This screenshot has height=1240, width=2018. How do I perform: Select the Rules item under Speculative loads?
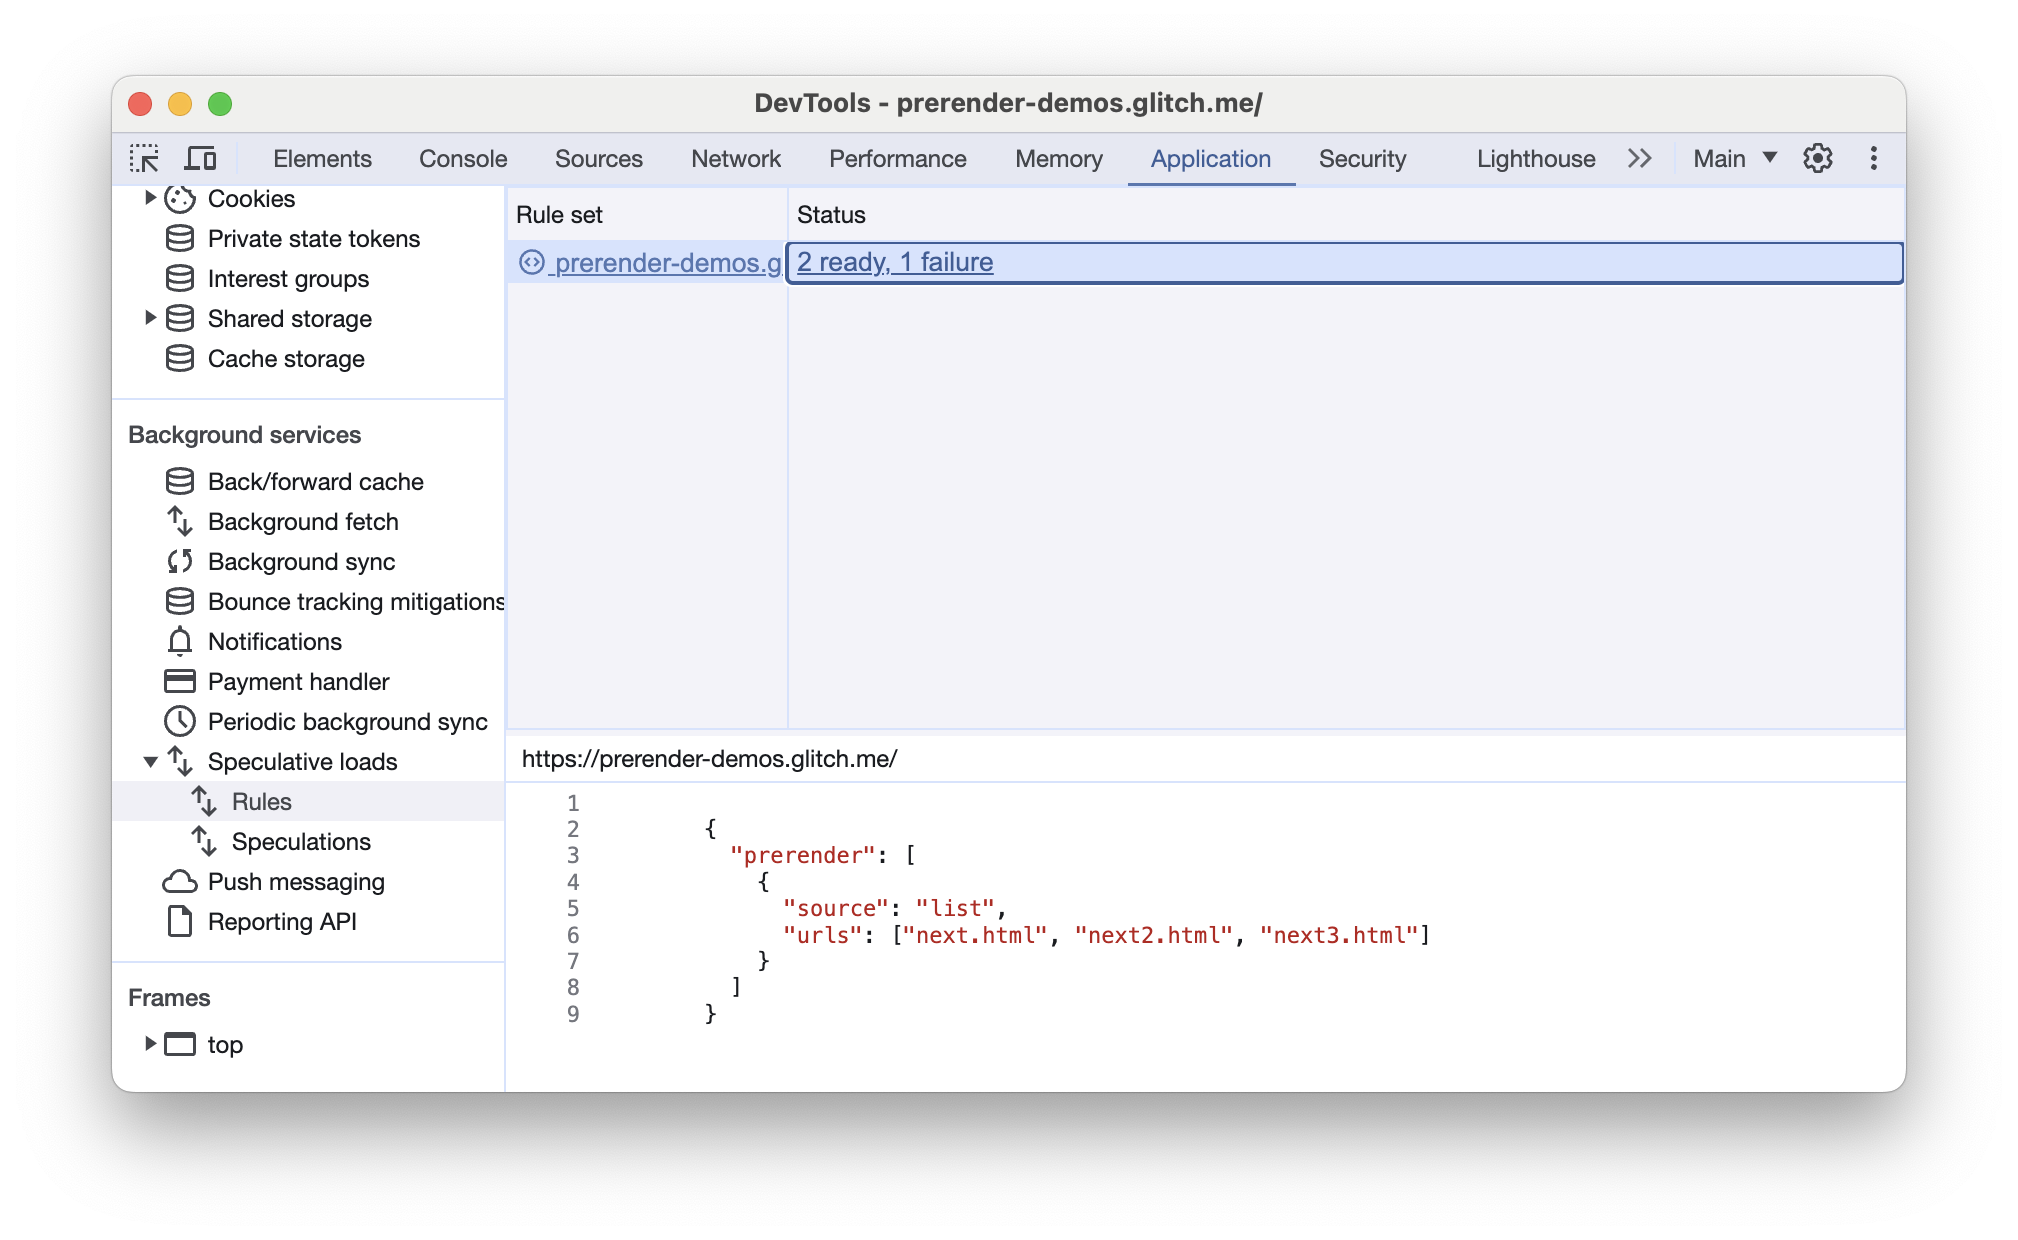click(261, 800)
